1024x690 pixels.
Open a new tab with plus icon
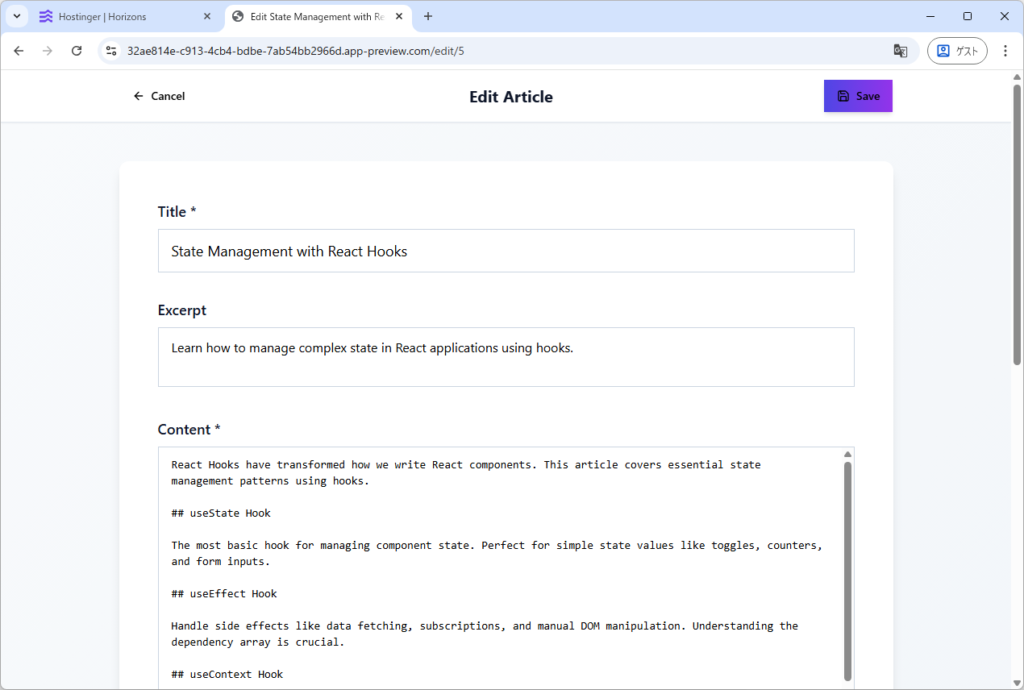coord(428,17)
